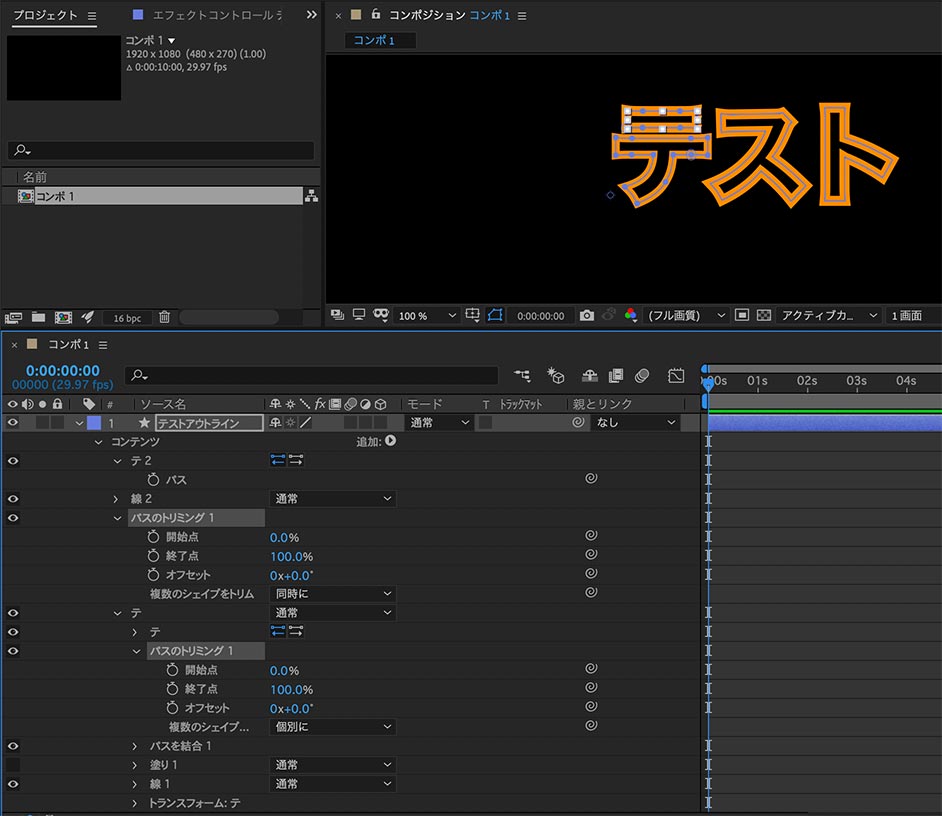
Task: Take a snapshot with the camera icon
Action: coord(587,315)
